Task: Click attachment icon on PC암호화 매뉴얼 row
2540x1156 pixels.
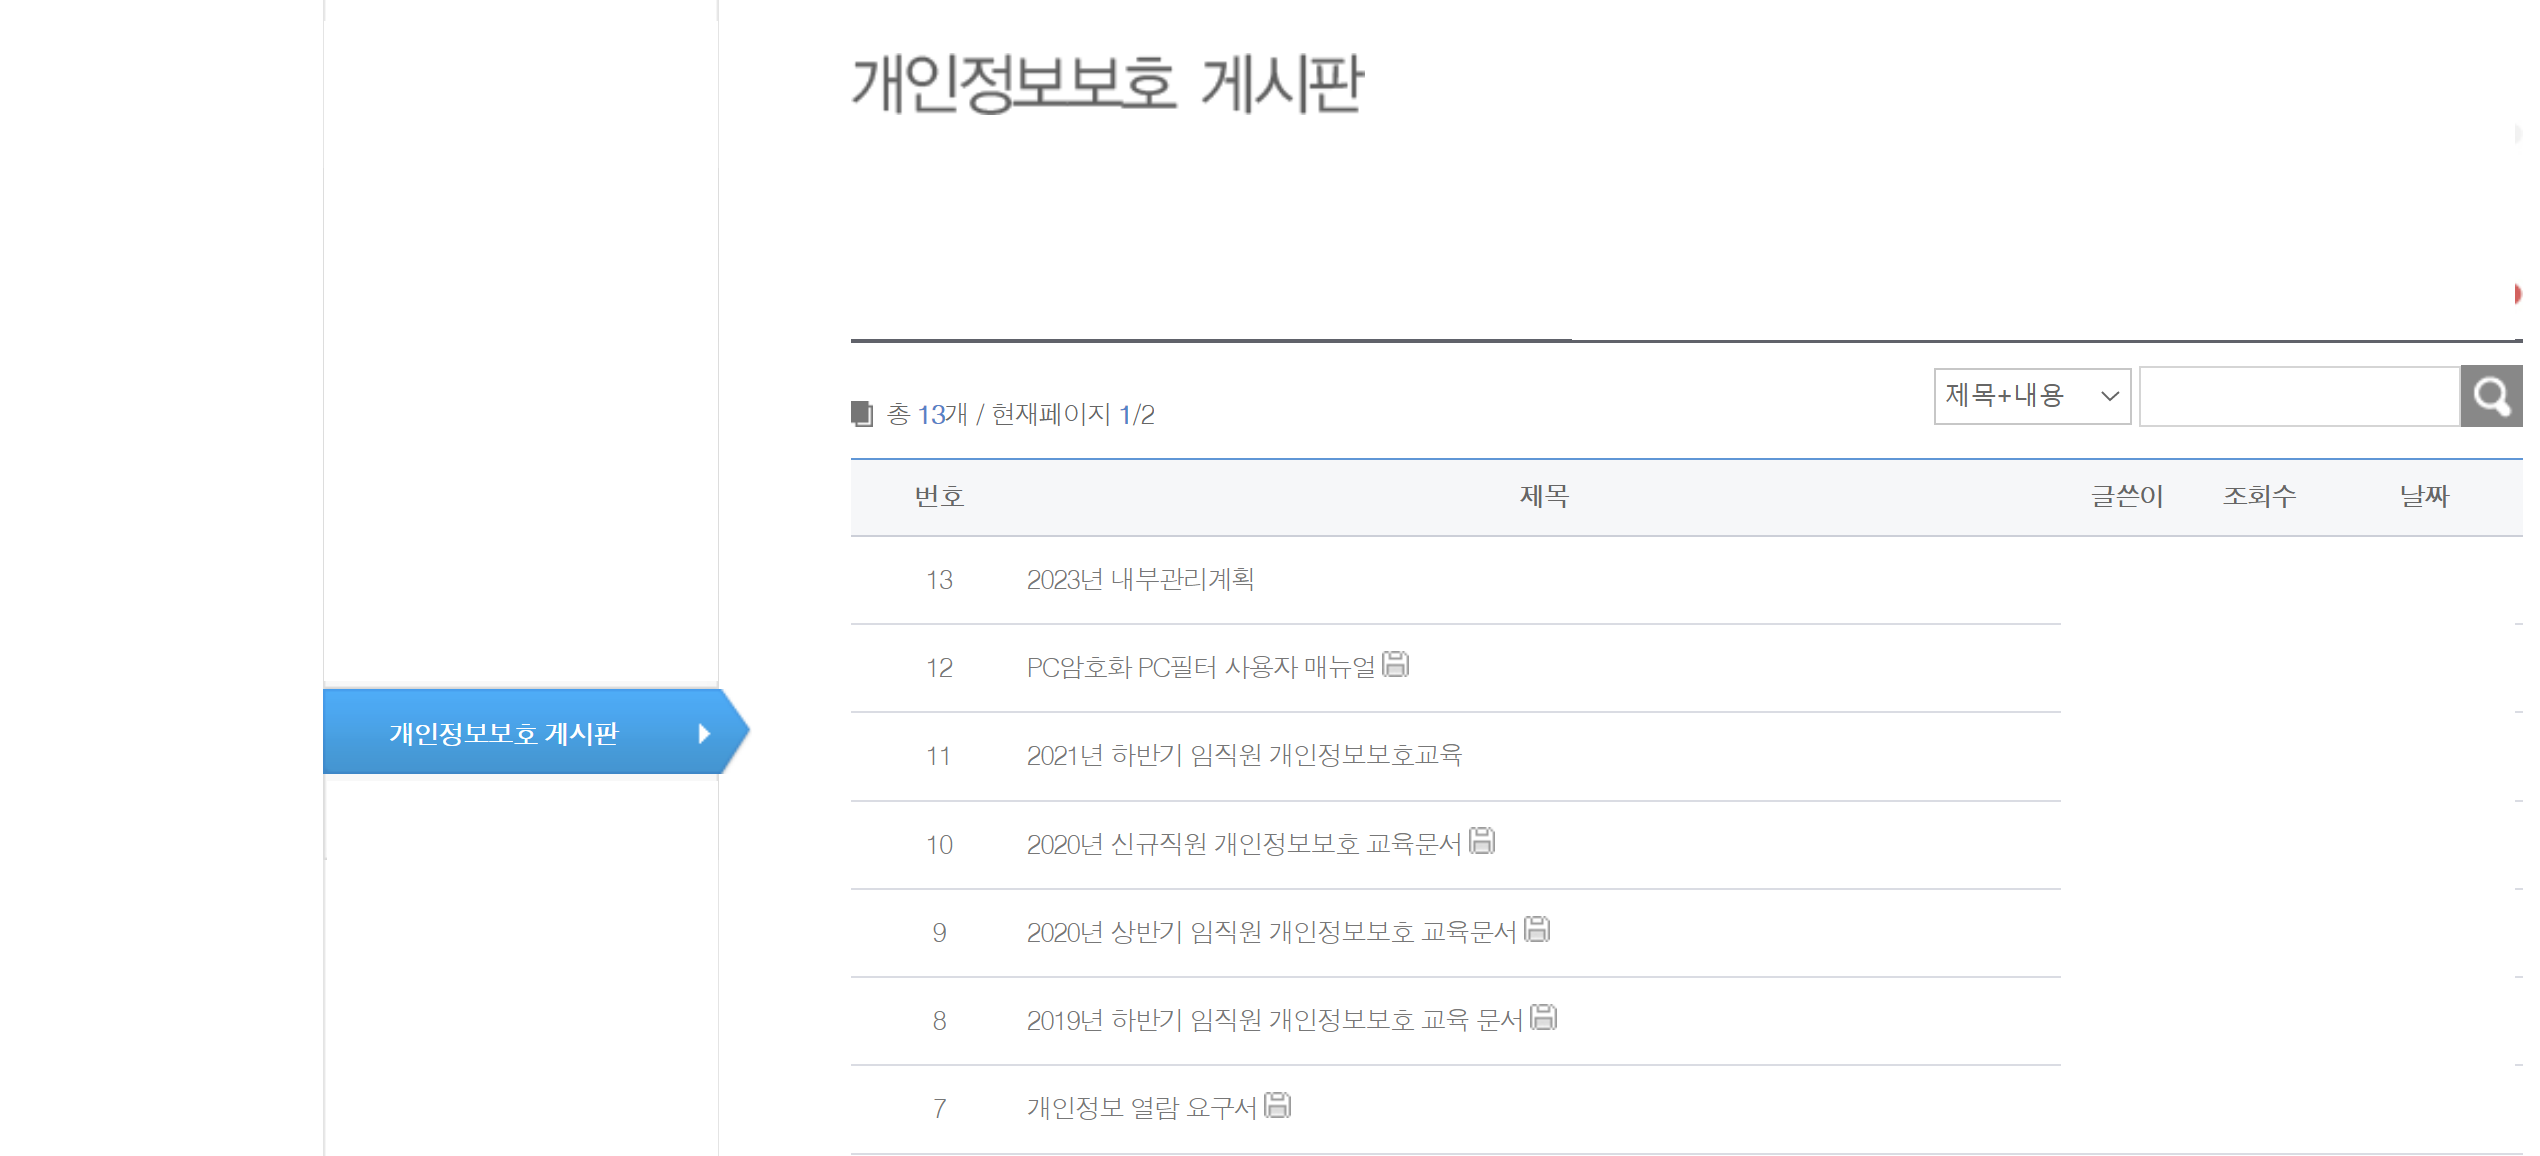Action: 1395,664
